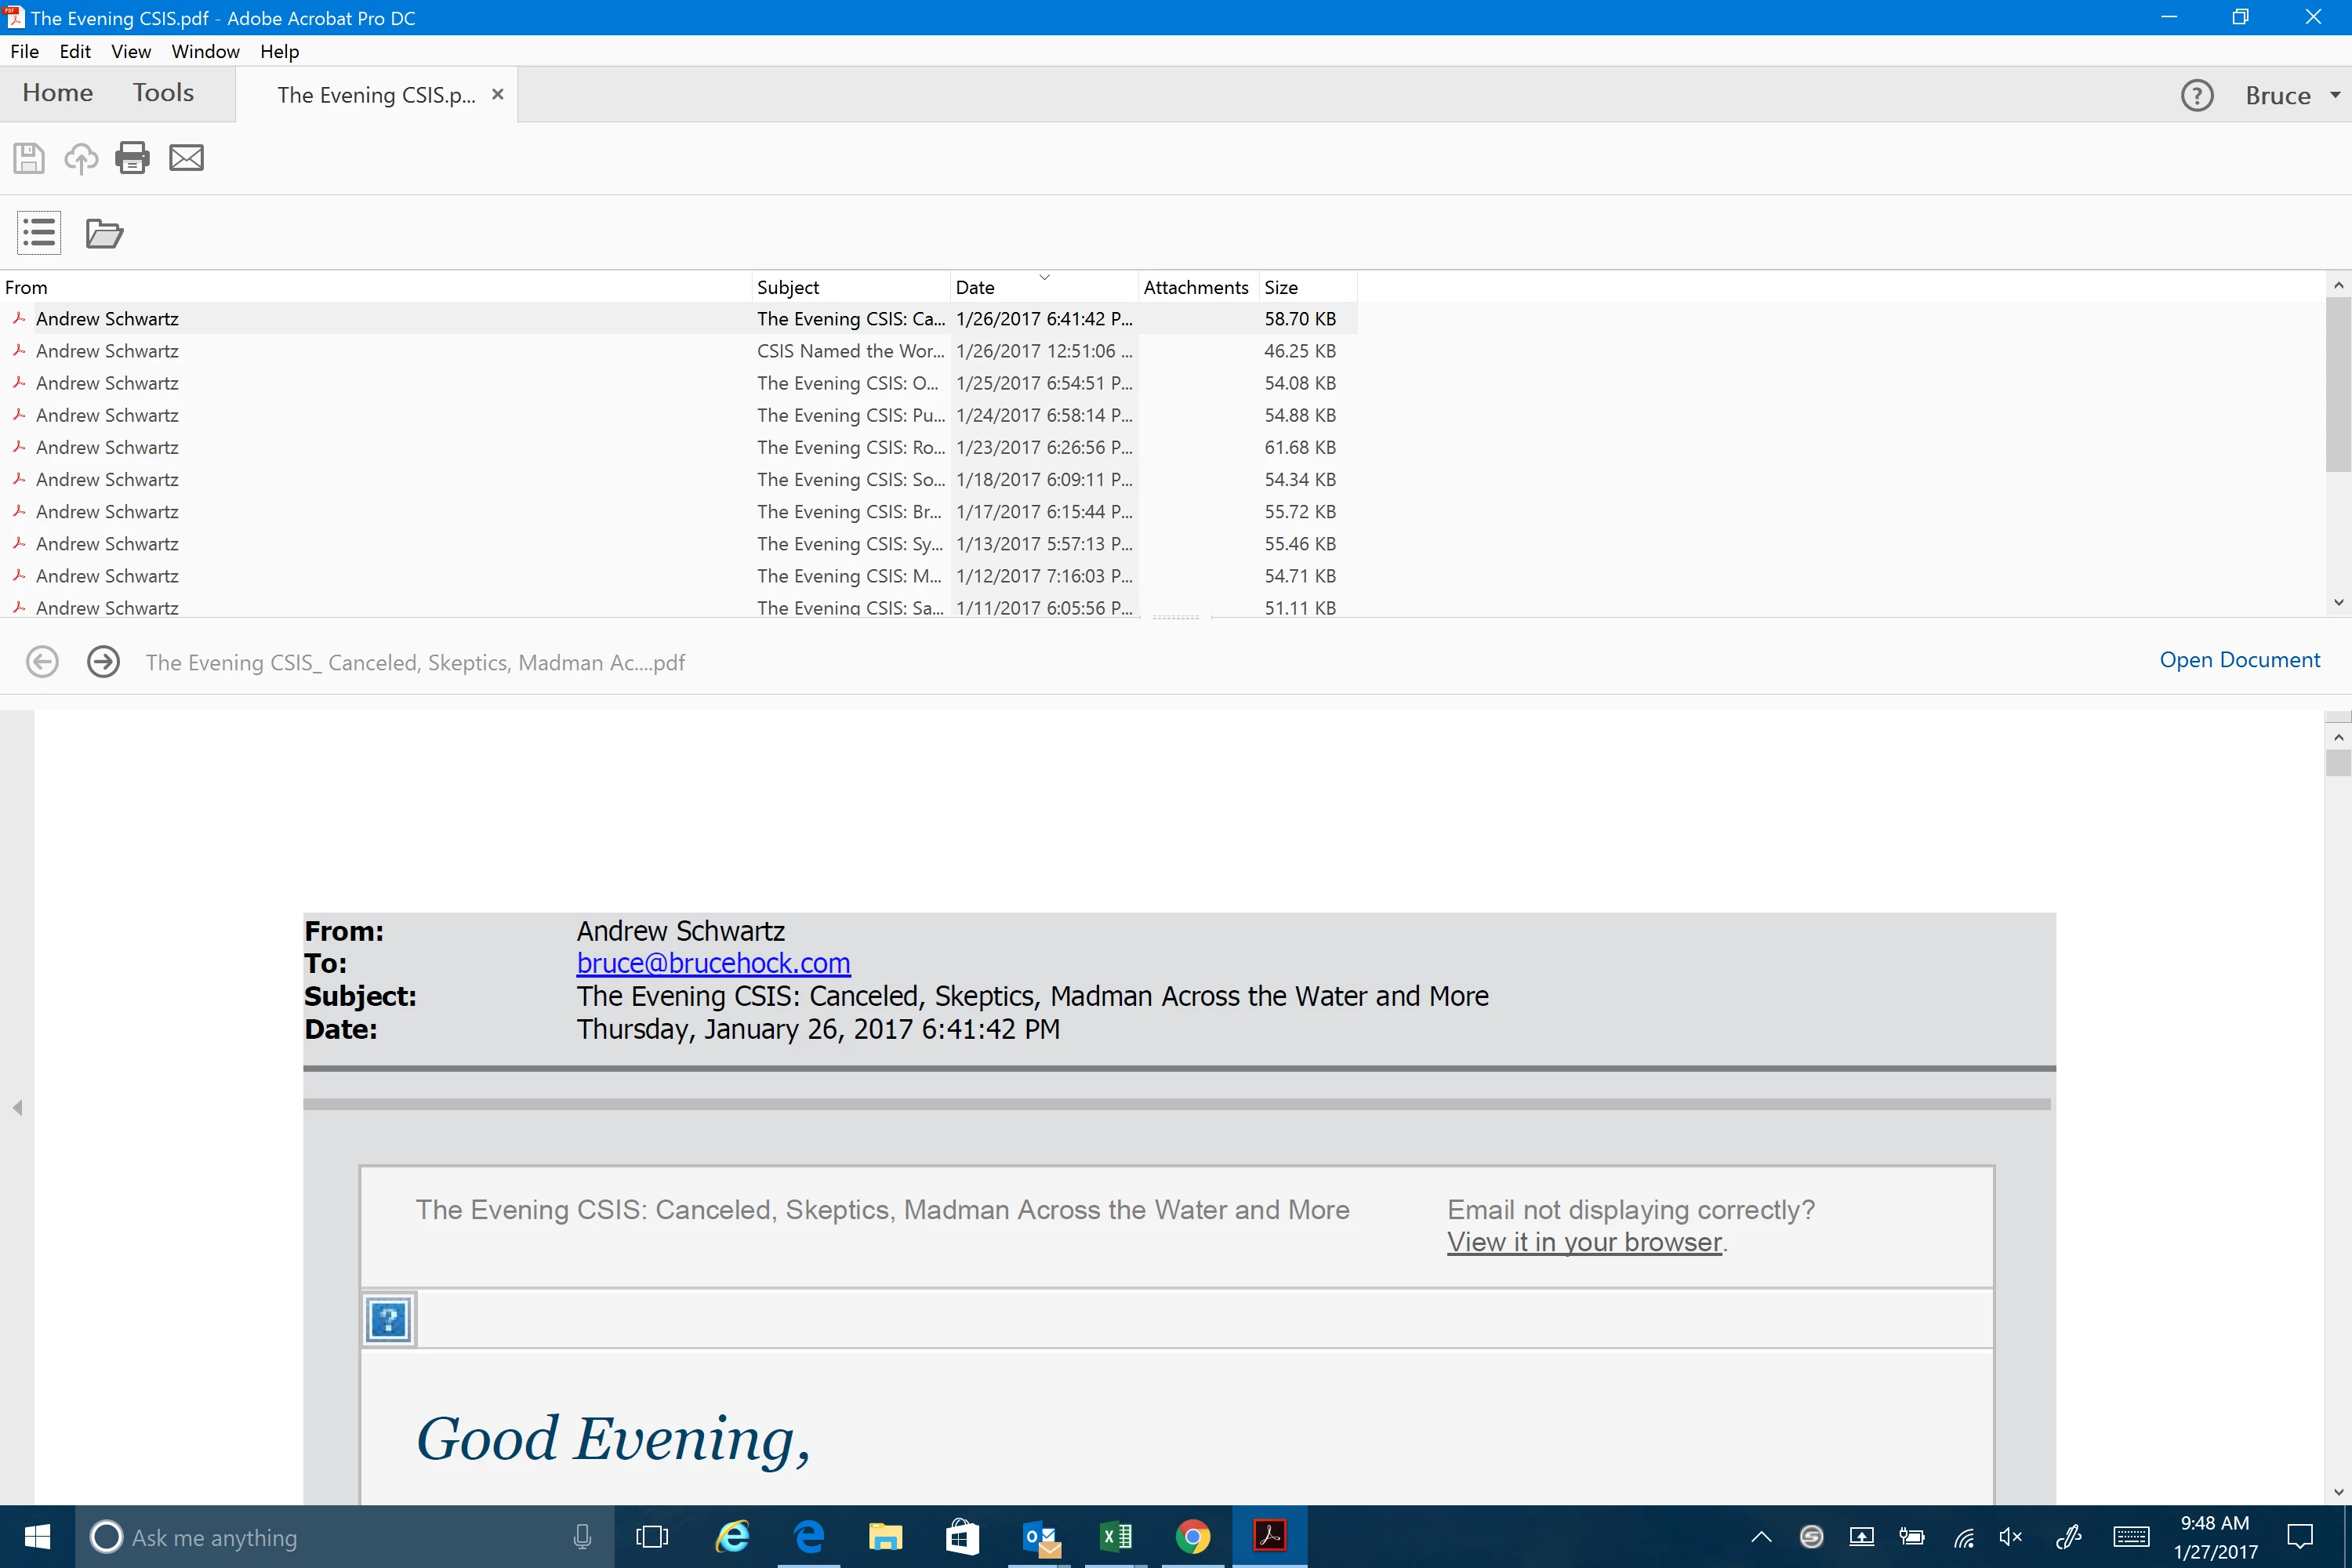Open the help question mark icon
Viewport: 2352px width, 1568px height.
tap(2196, 96)
